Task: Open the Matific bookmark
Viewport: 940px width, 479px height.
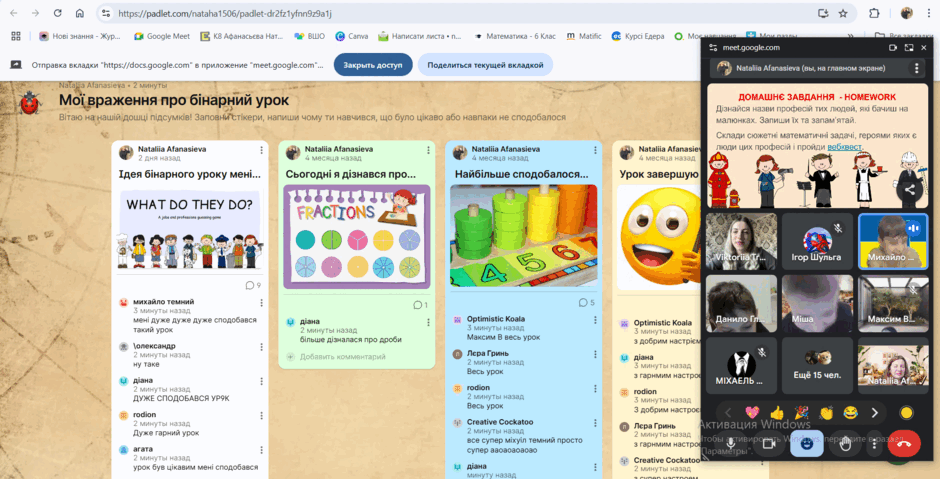Action: (584, 36)
